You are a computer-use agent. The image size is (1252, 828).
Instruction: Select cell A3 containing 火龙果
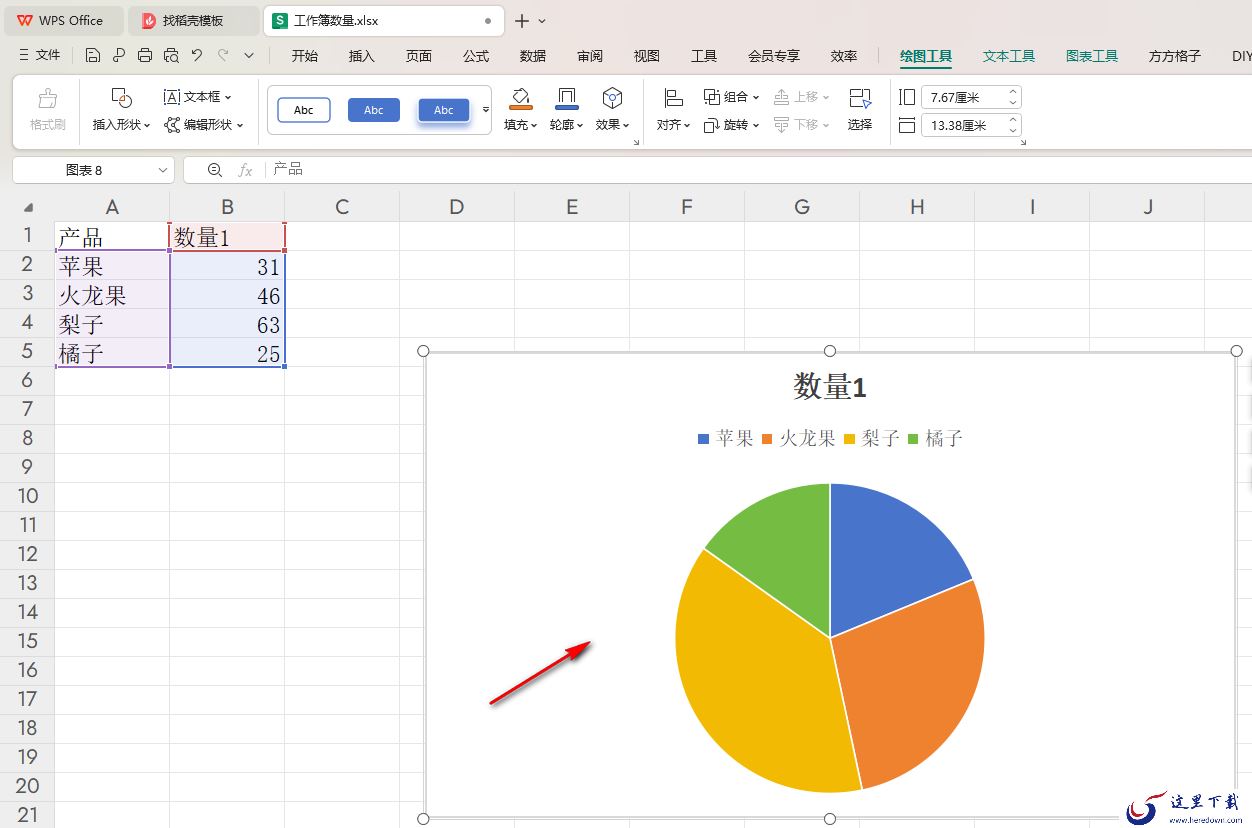coord(112,295)
